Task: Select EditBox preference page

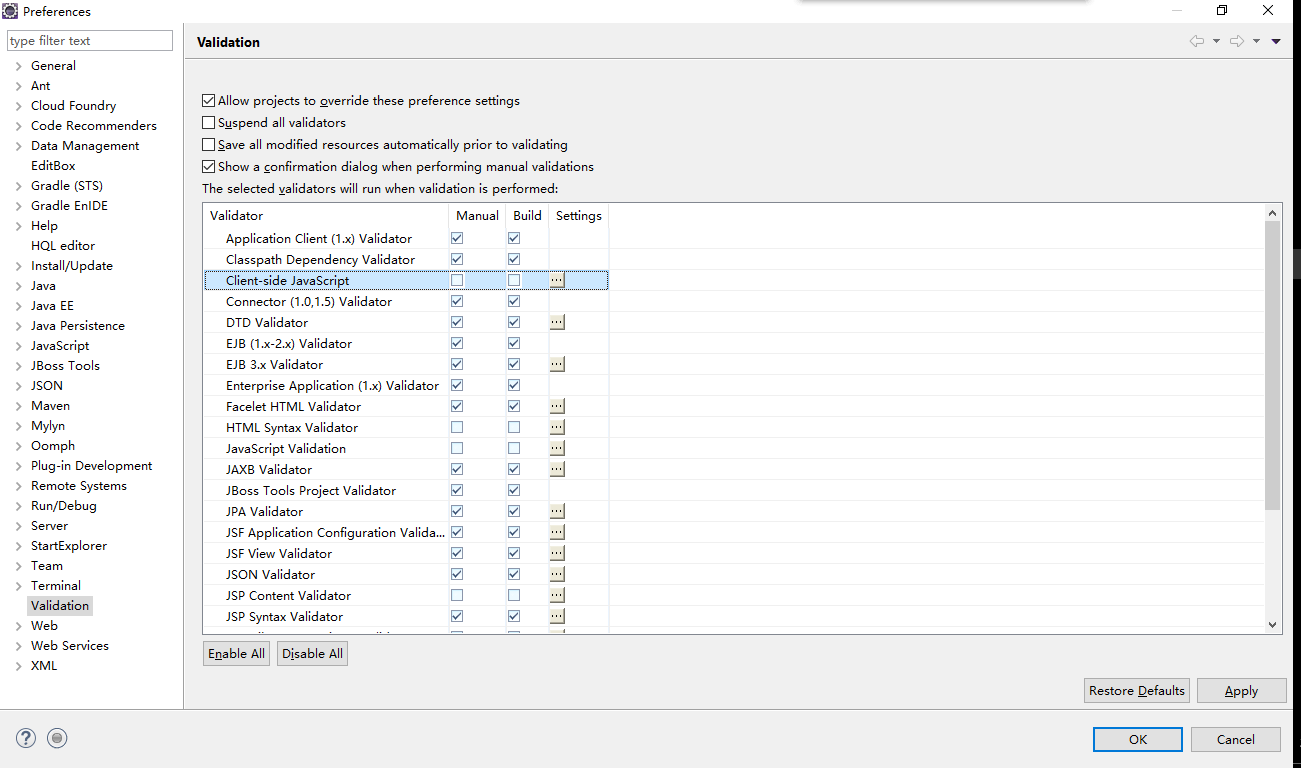Action: click(53, 166)
